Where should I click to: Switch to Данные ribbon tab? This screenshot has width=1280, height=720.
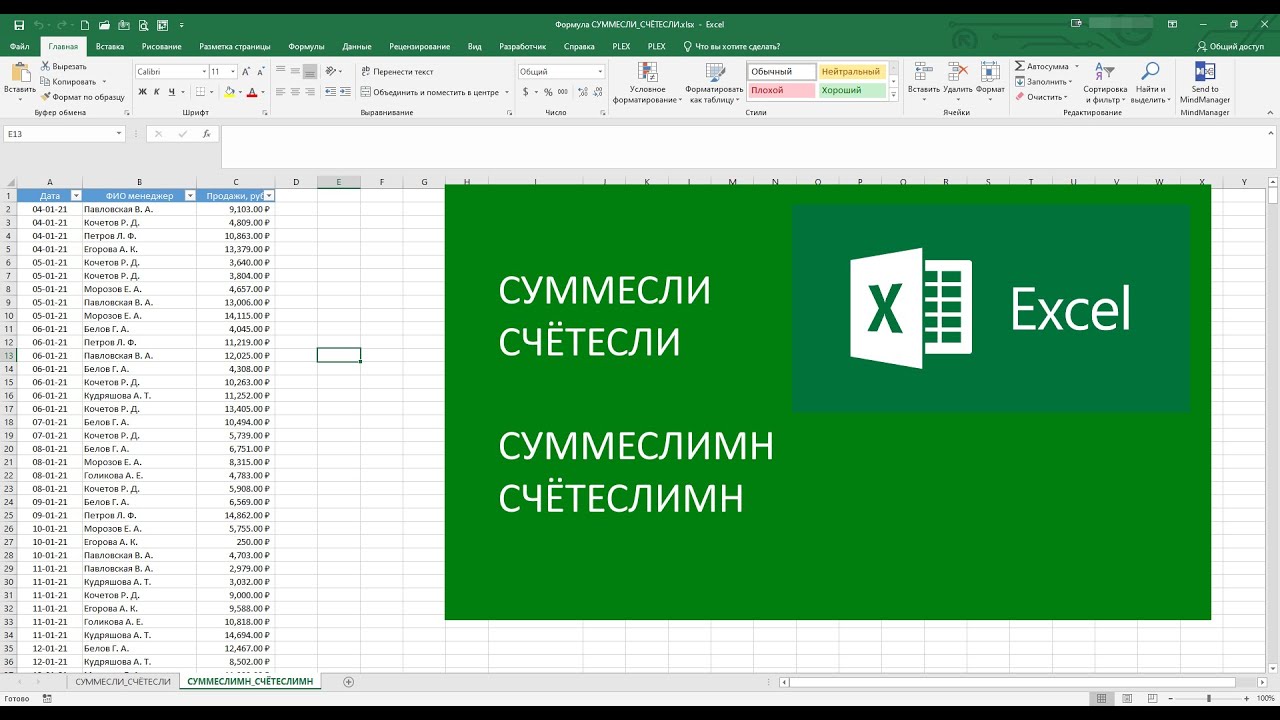point(357,46)
